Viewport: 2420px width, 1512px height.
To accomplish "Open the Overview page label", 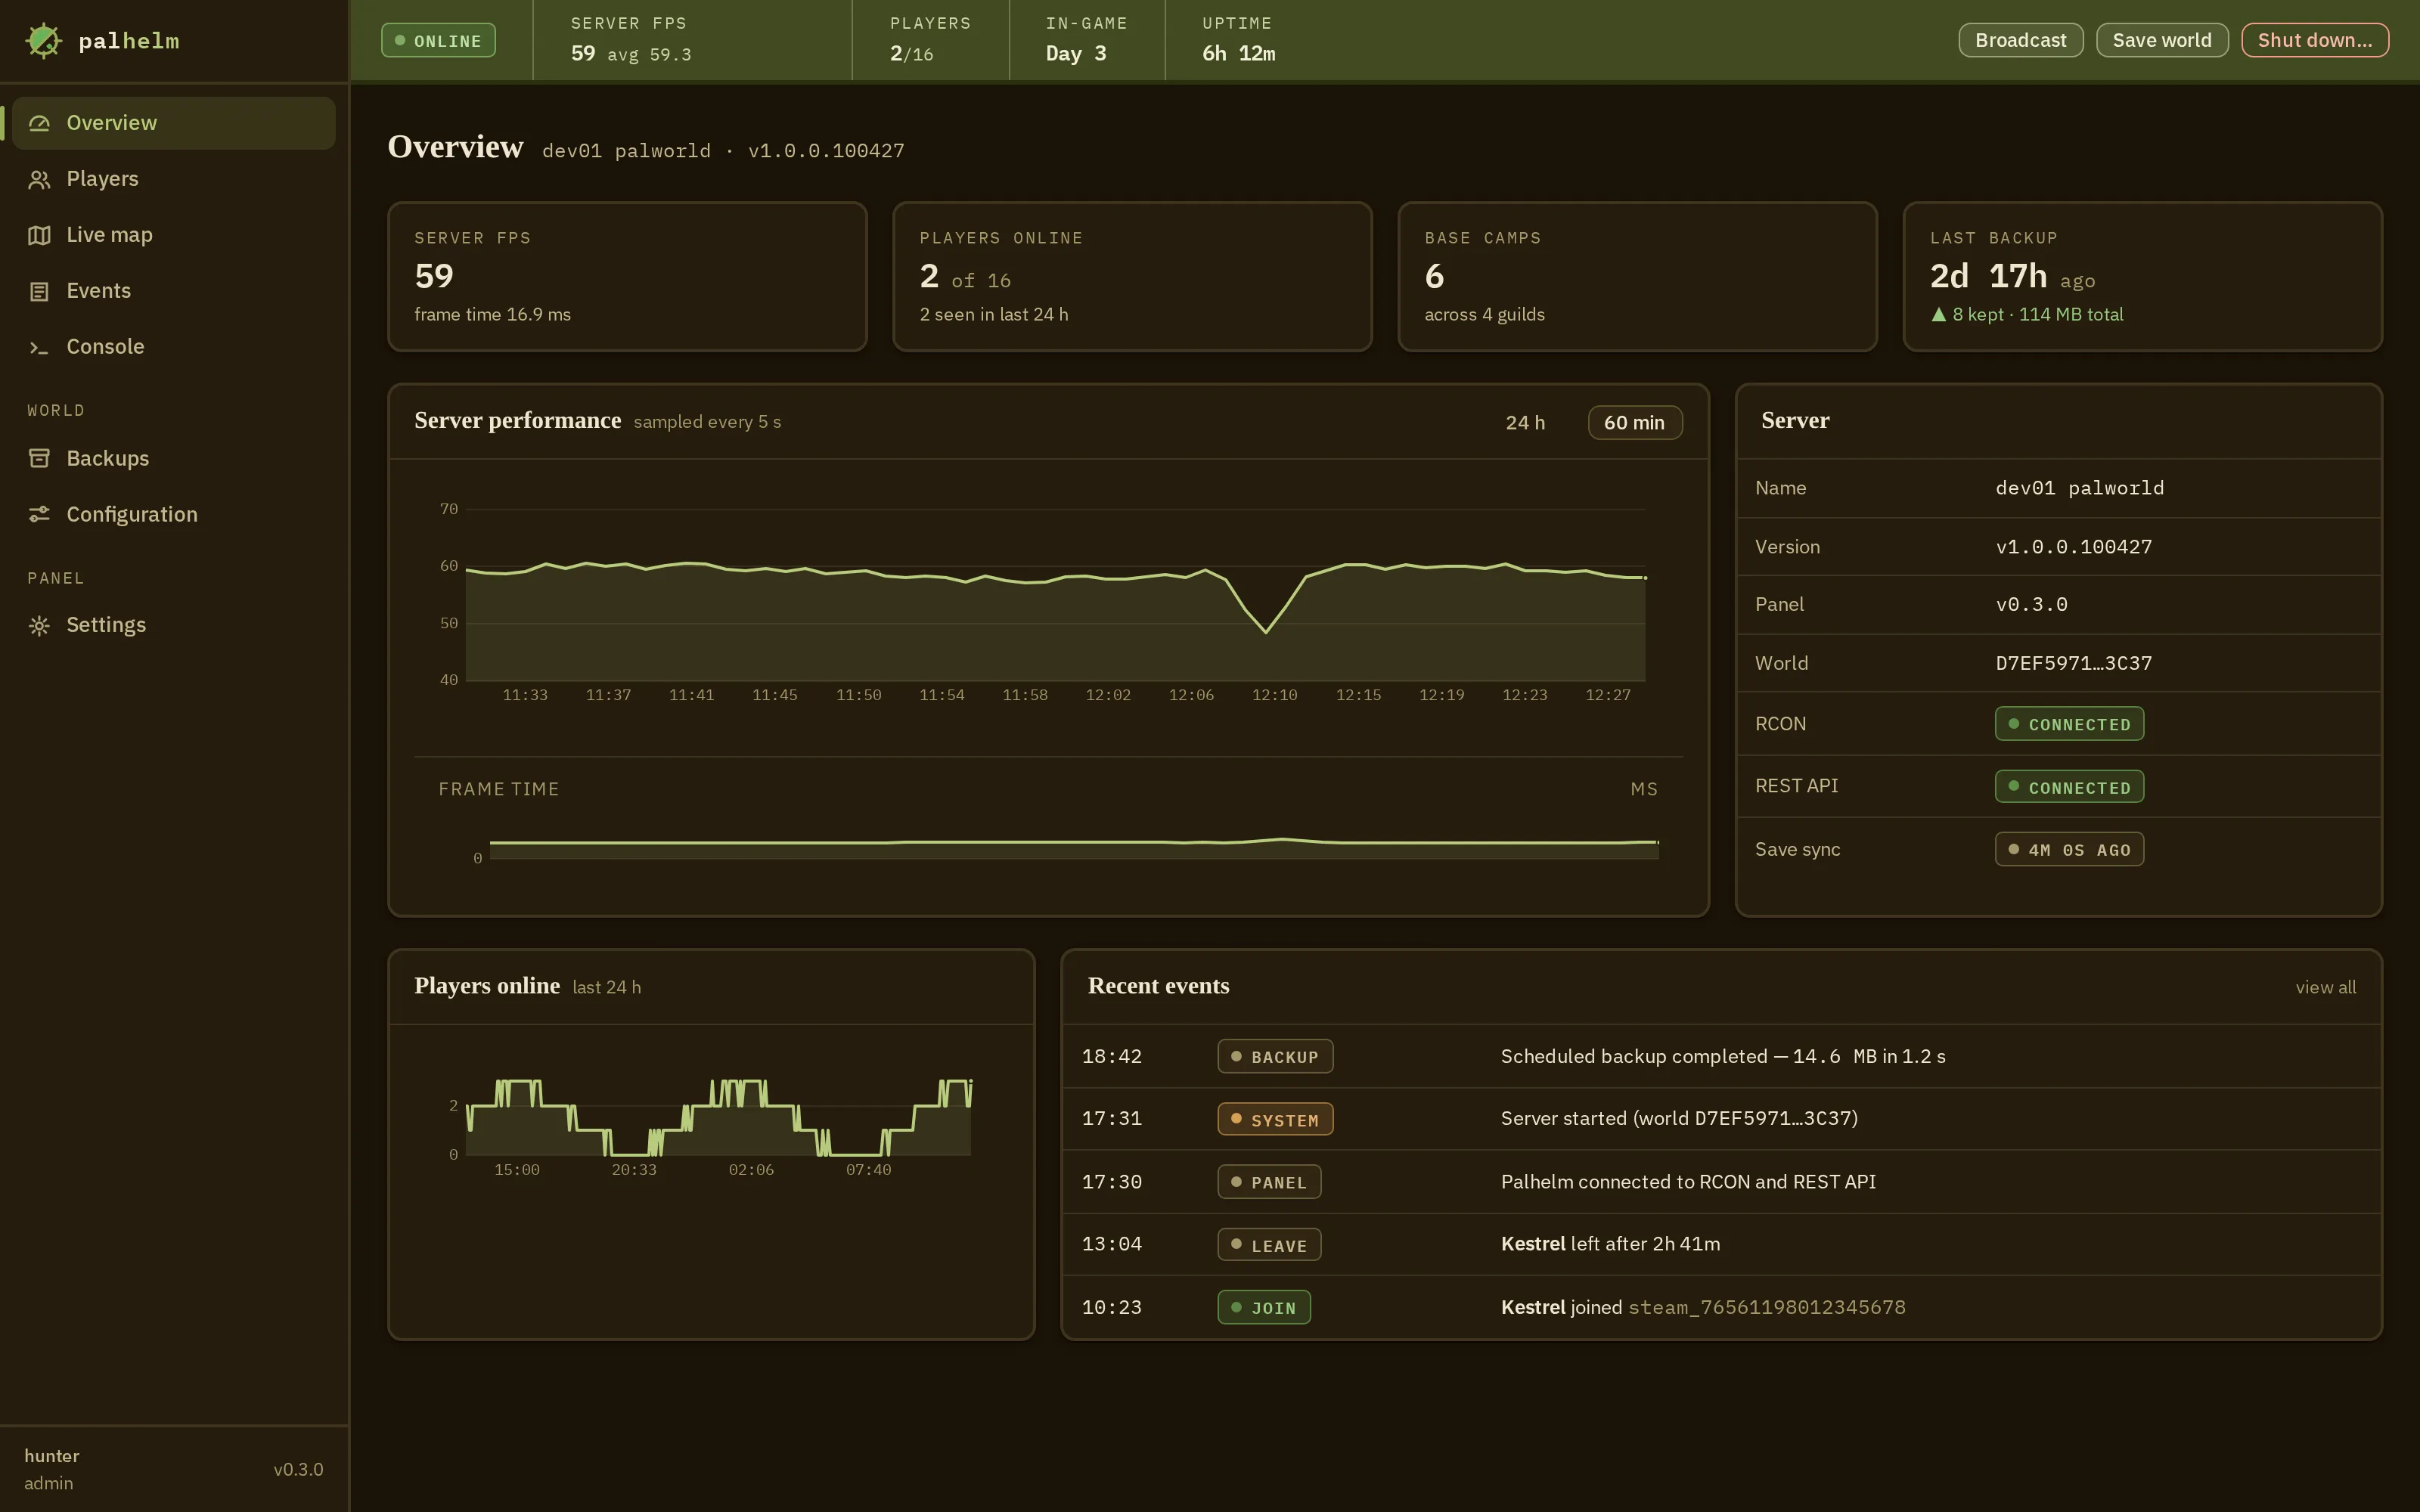I will coord(111,123).
